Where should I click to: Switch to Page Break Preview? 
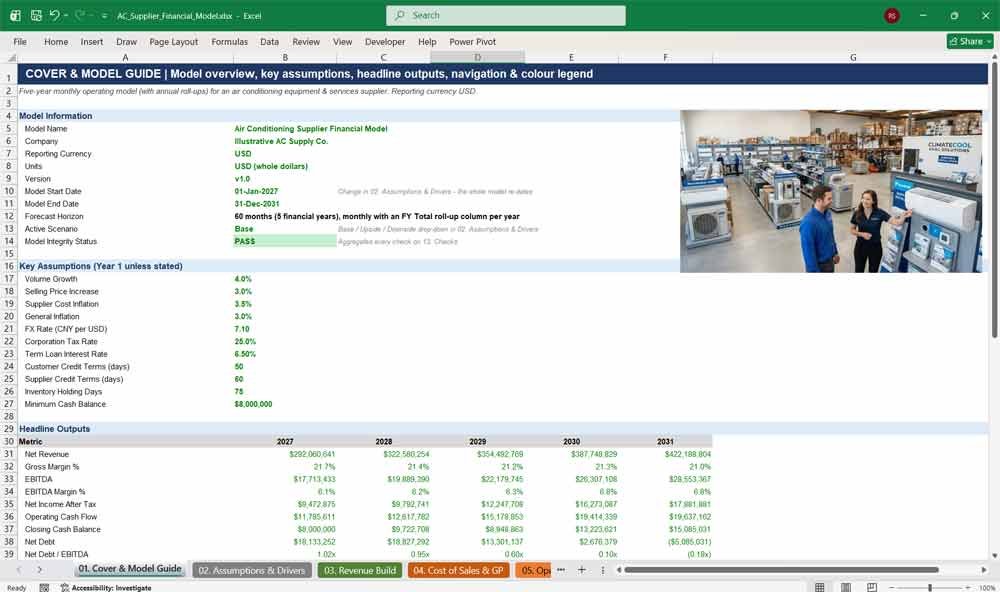(x=872, y=587)
